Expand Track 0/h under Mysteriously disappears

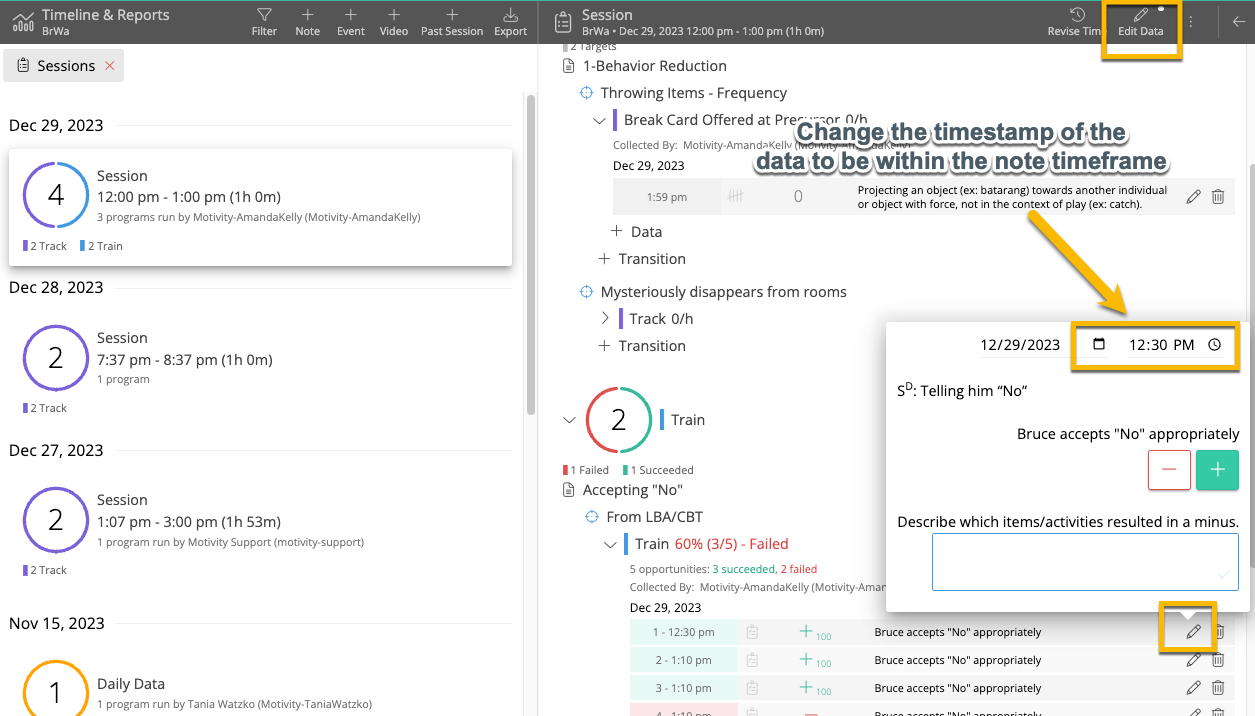(x=605, y=318)
